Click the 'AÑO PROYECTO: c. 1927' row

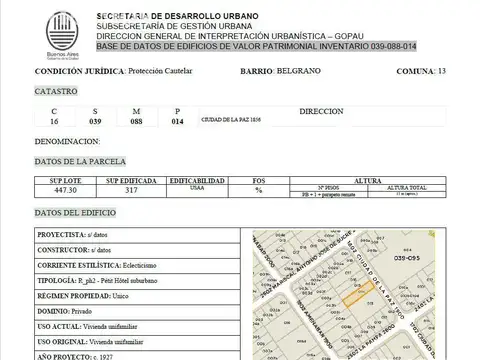137,356
